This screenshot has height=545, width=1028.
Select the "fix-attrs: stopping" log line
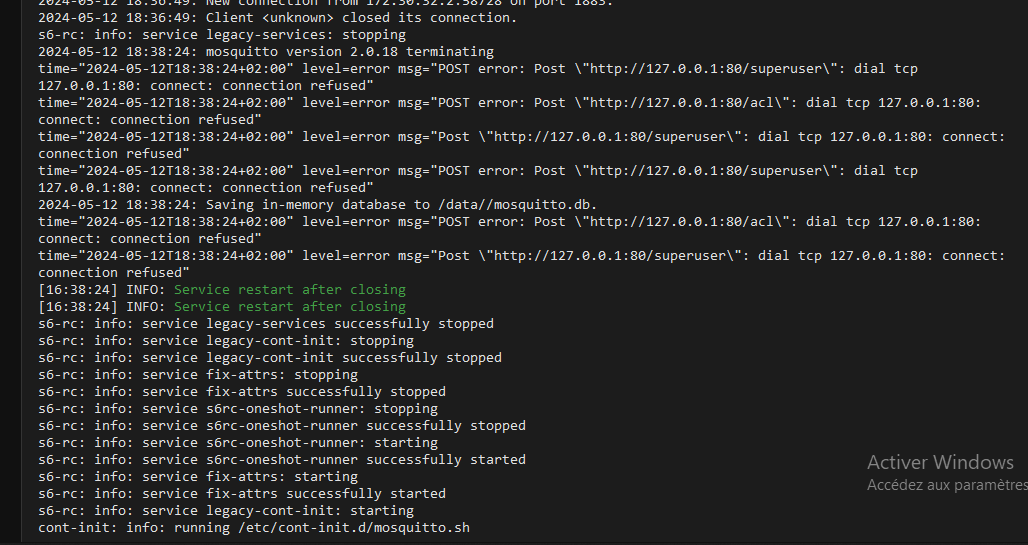pos(198,374)
